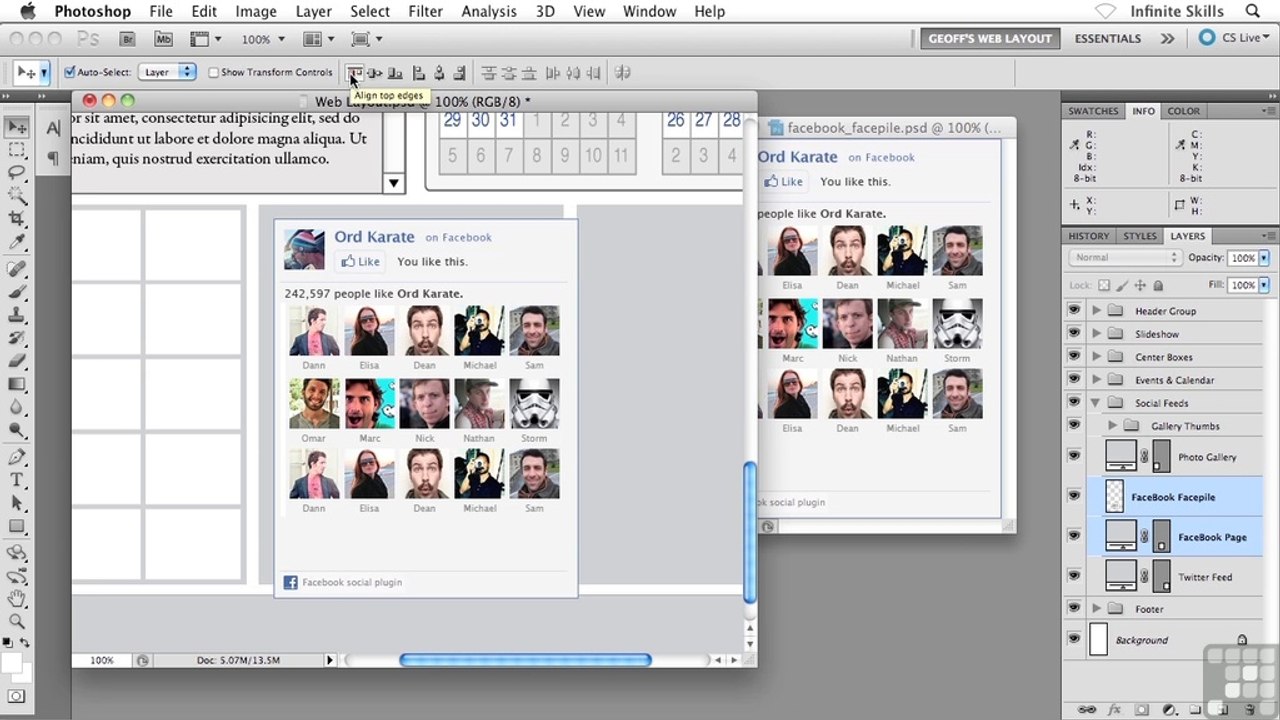Viewport: 1280px width, 720px height.
Task: Select the Crop tool
Action: (17, 219)
